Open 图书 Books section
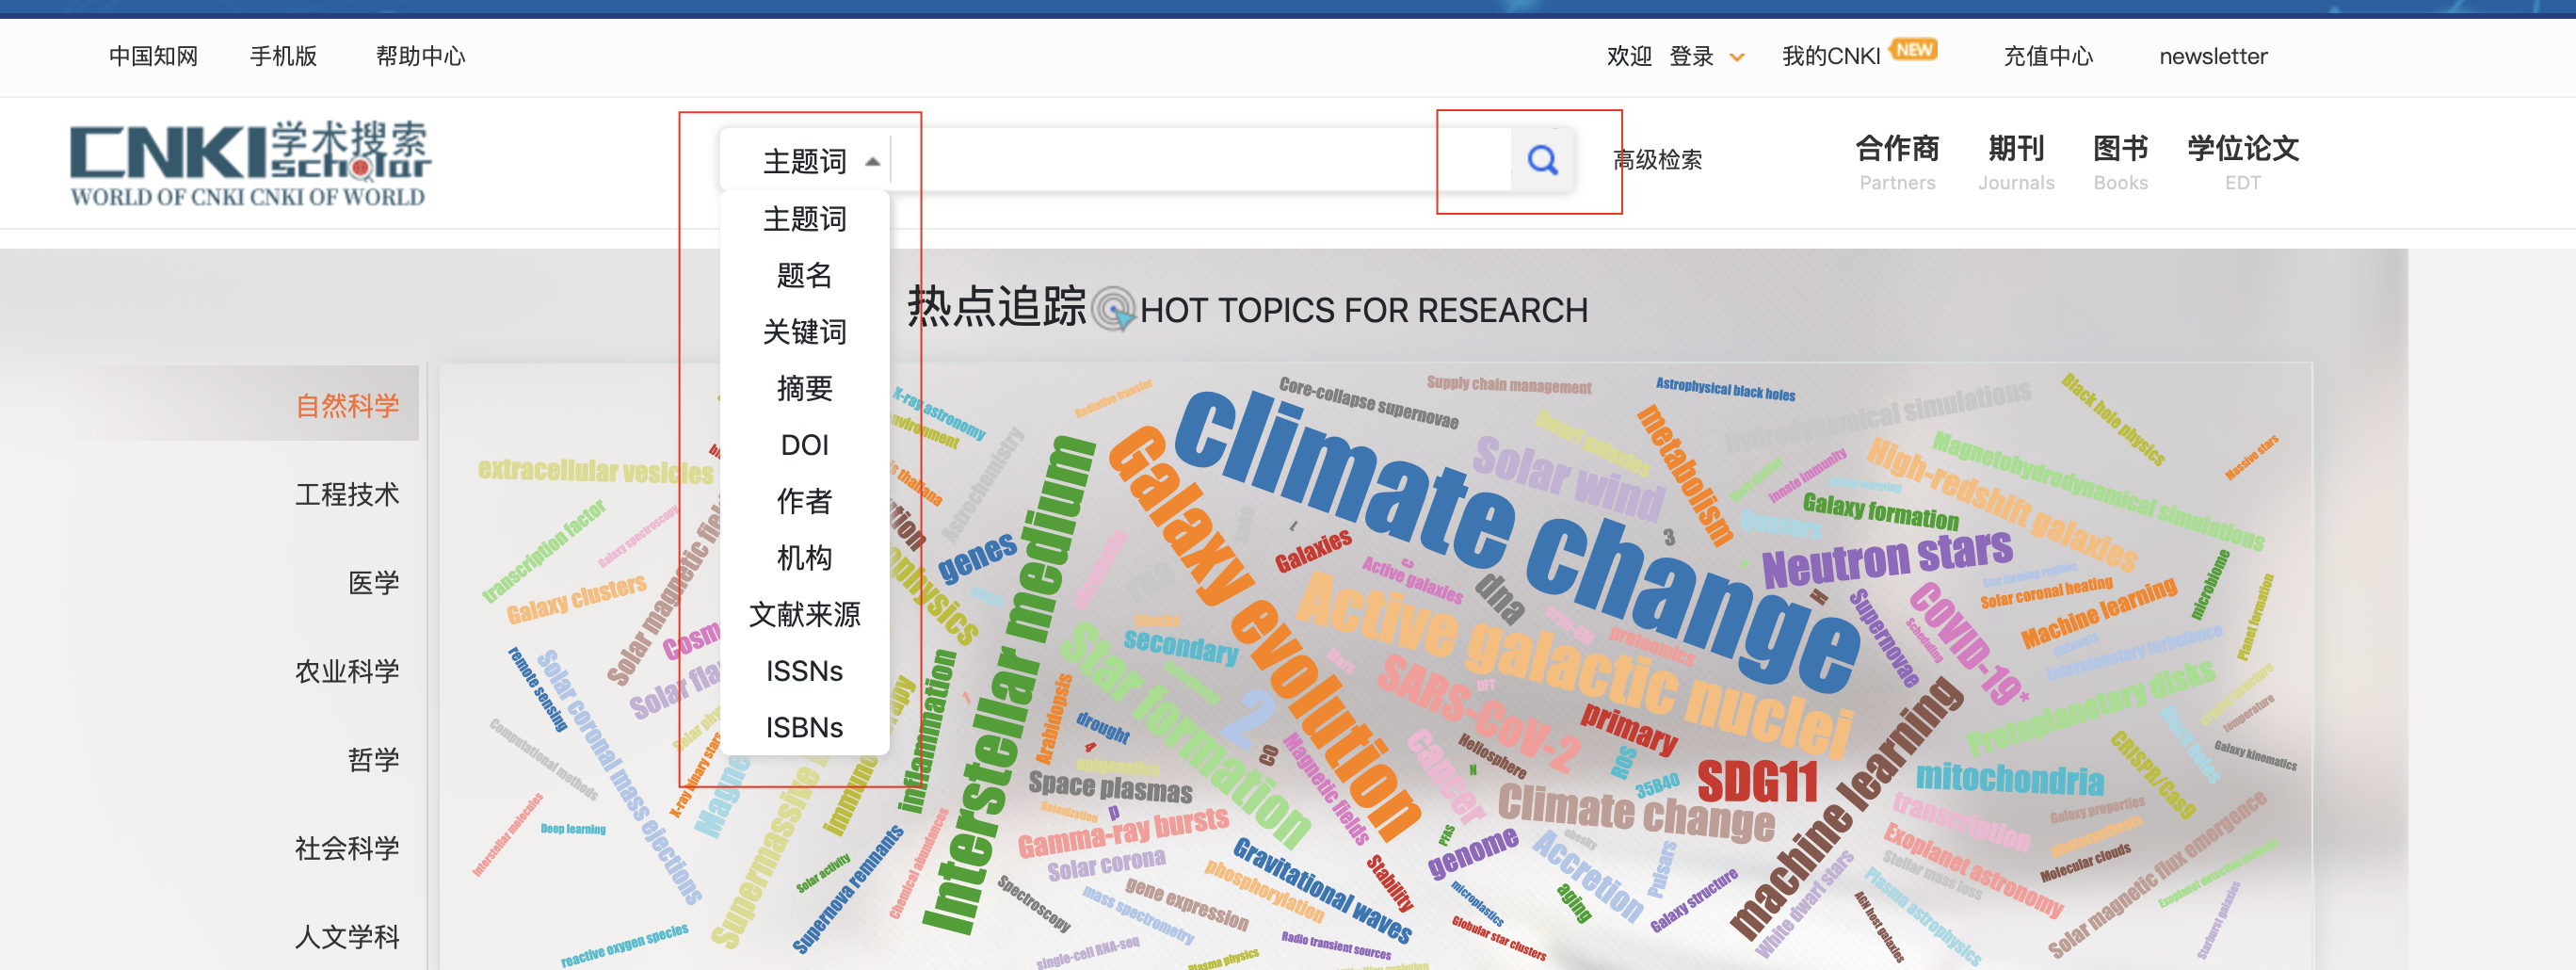Screen dimensions: 2576x970 [2121, 162]
